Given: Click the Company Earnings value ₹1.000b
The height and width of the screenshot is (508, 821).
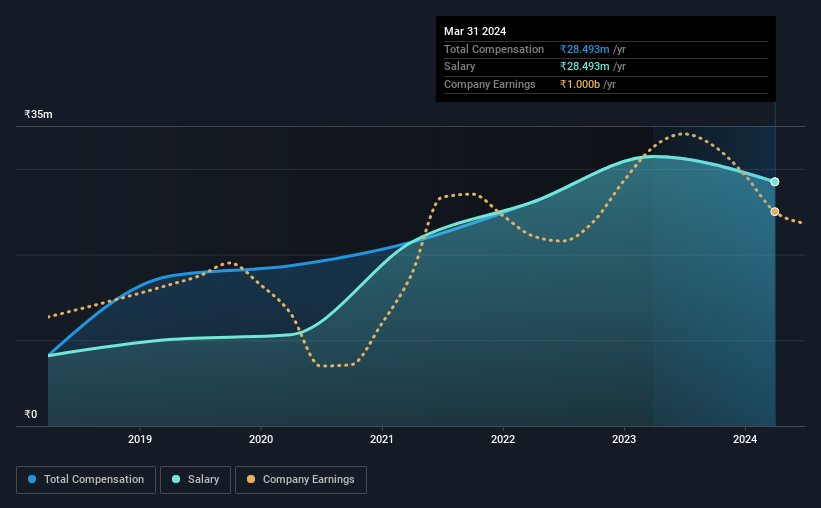Looking at the screenshot, I should [580, 84].
